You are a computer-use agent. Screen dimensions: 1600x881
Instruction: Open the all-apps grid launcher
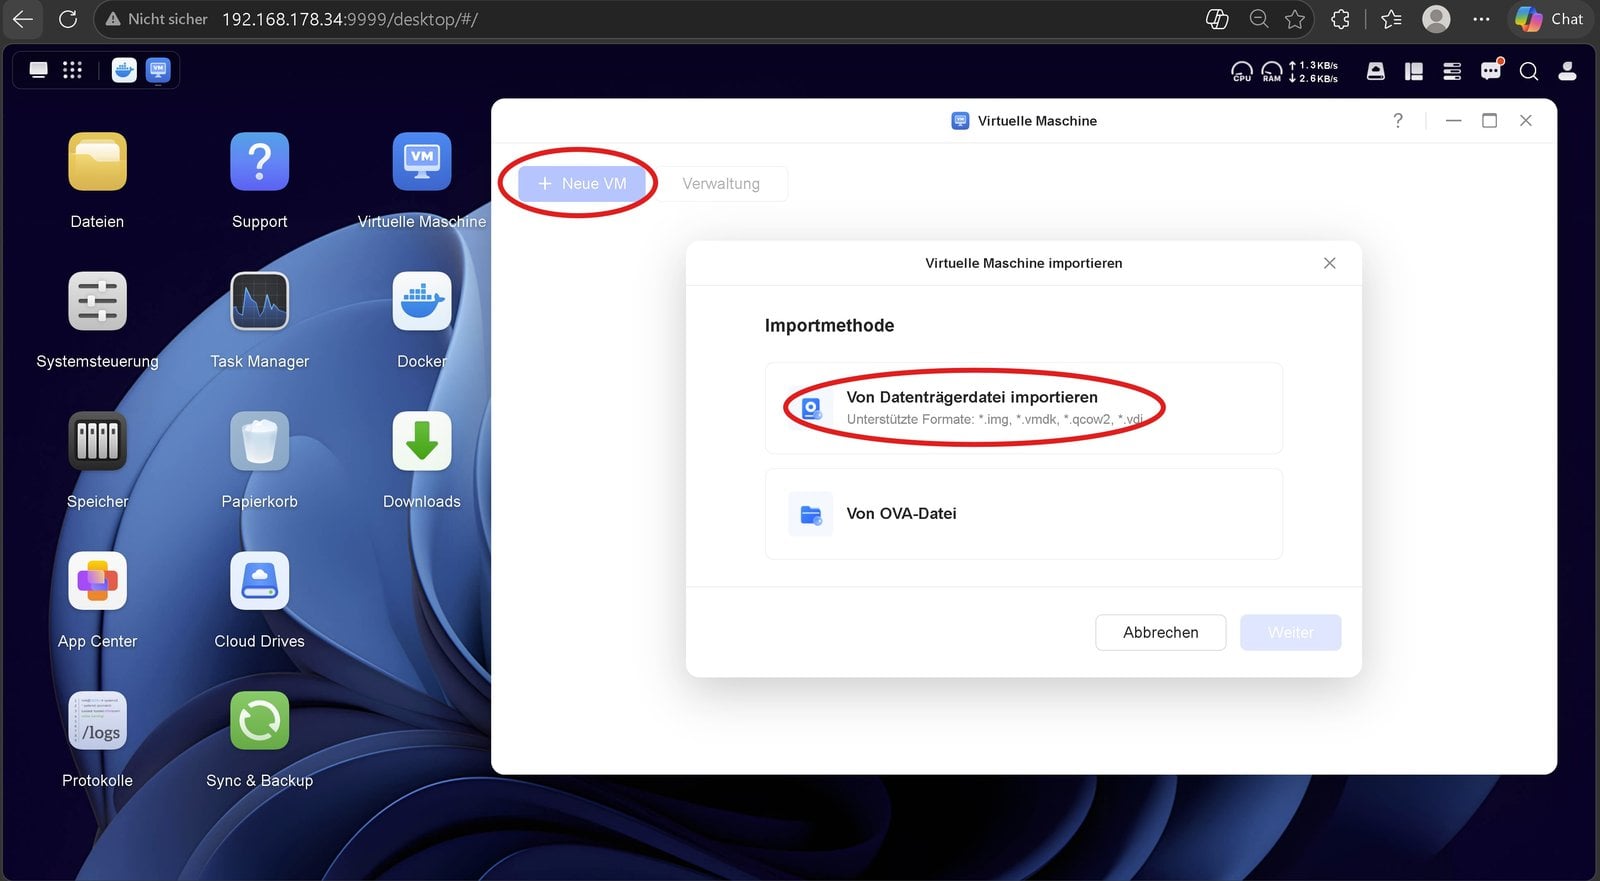coord(72,70)
